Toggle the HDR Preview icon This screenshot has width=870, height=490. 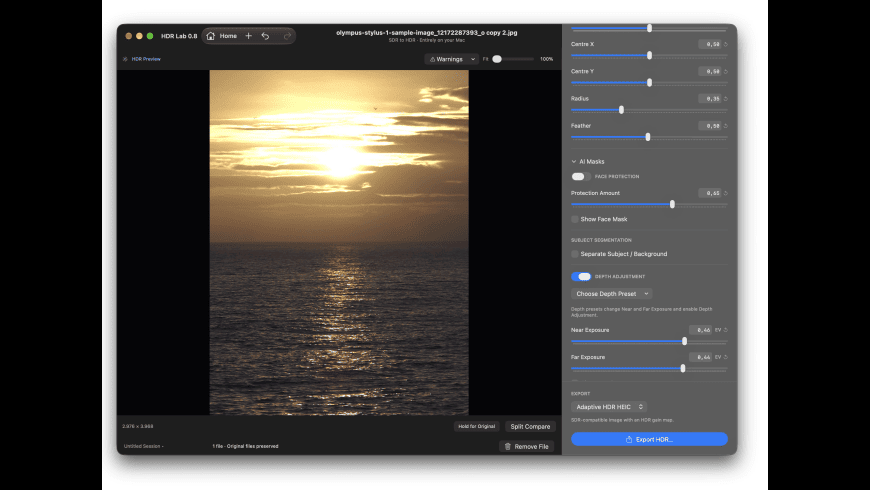[x=125, y=59]
